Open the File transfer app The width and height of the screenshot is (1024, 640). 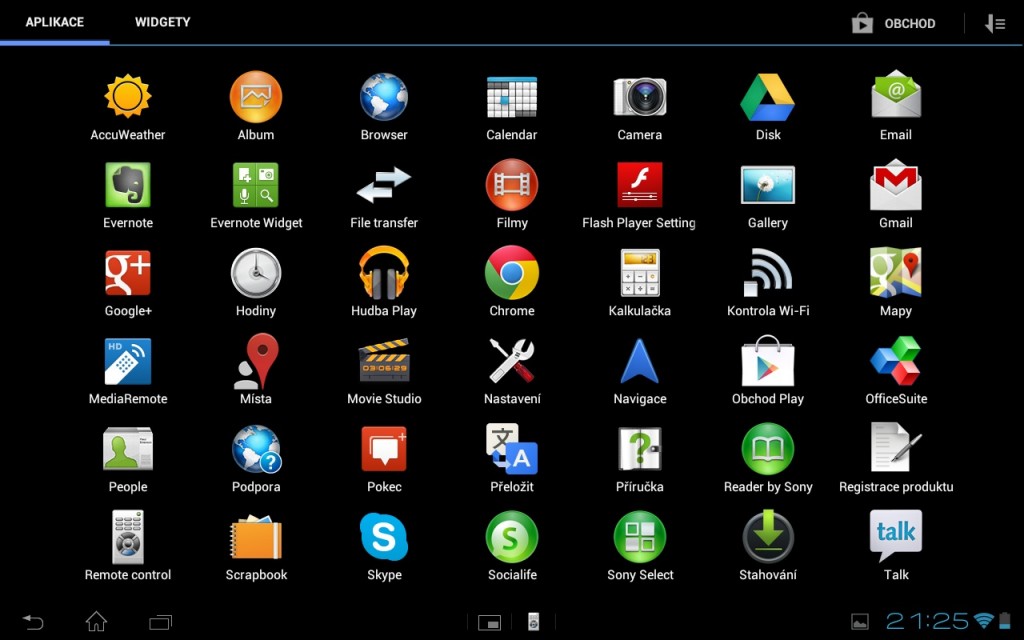click(x=384, y=185)
